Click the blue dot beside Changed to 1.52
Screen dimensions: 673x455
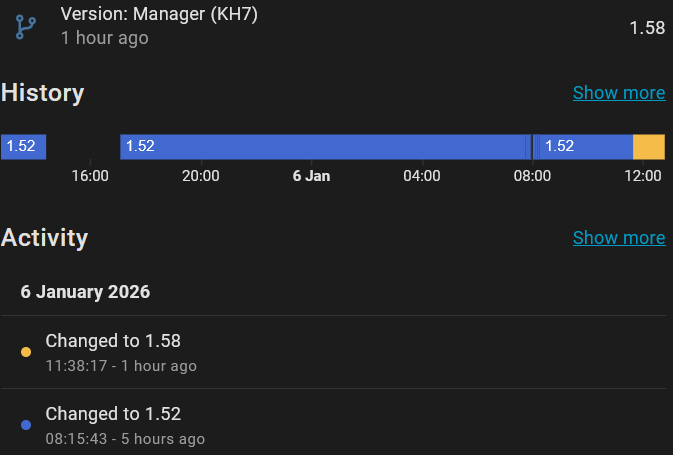pyautogui.click(x=26, y=425)
